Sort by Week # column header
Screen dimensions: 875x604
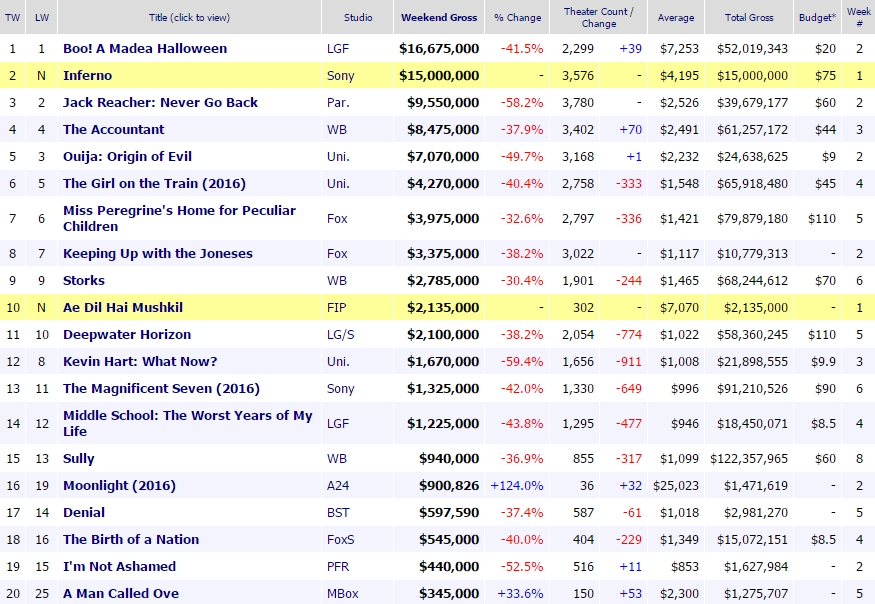pyautogui.click(x=859, y=17)
